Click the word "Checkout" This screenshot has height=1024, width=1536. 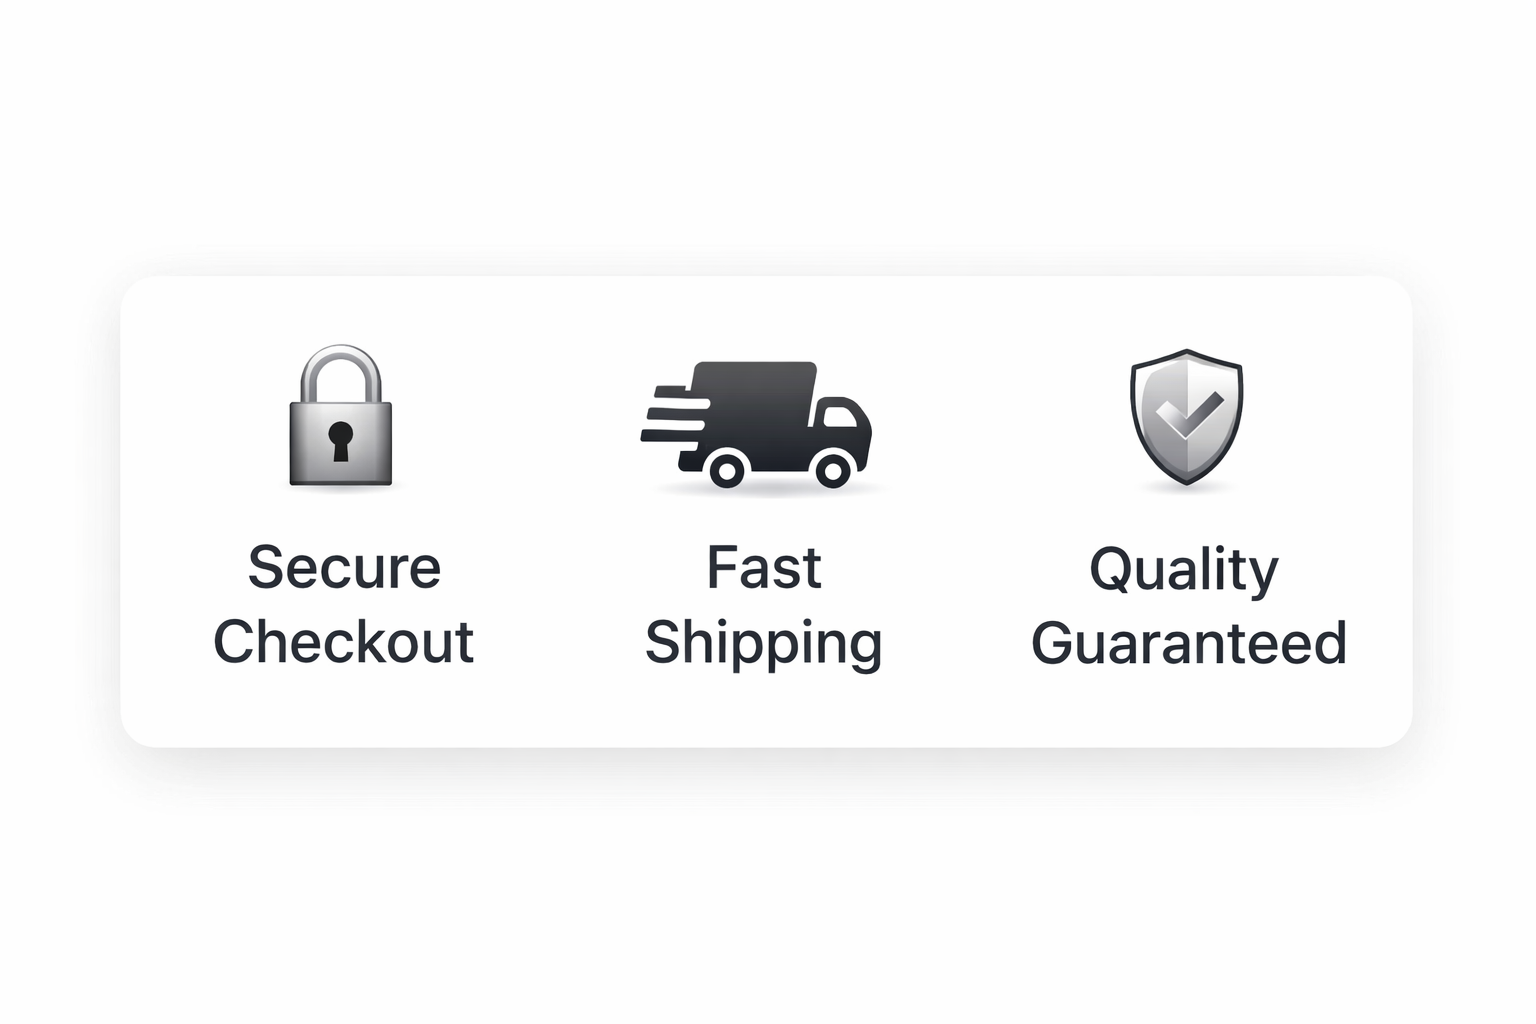click(343, 641)
